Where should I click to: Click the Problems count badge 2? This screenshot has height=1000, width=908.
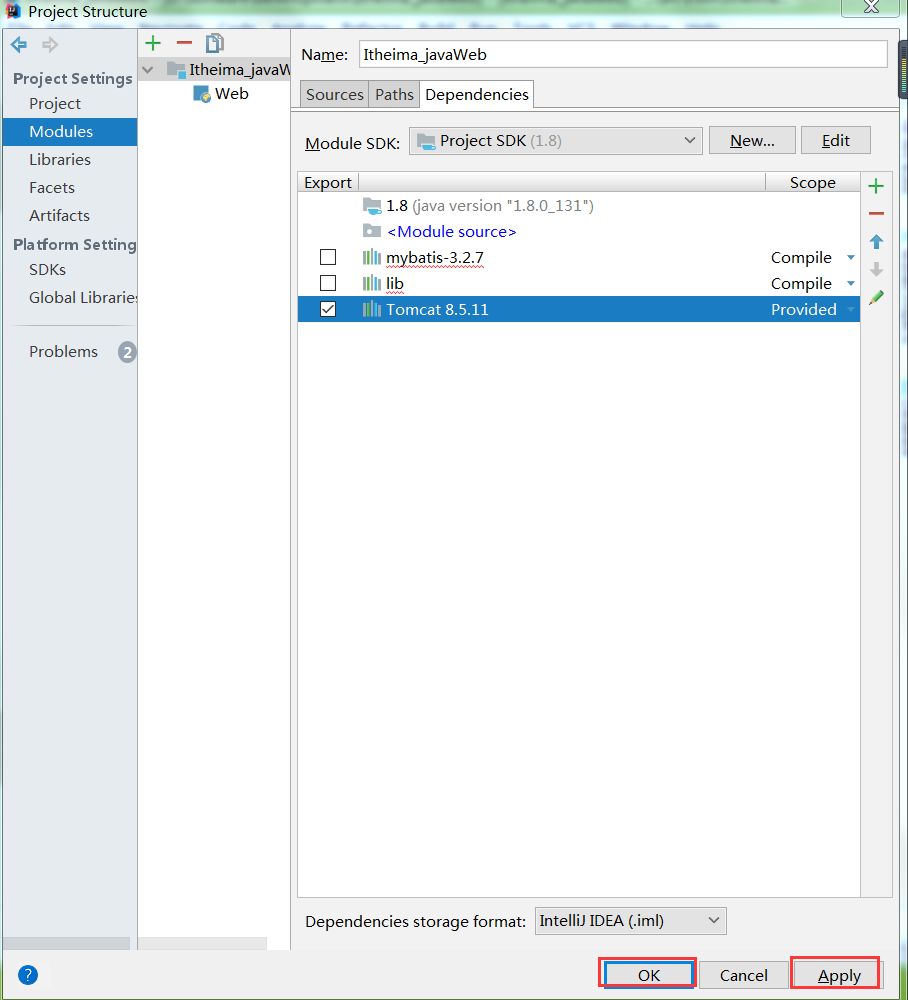[127, 352]
